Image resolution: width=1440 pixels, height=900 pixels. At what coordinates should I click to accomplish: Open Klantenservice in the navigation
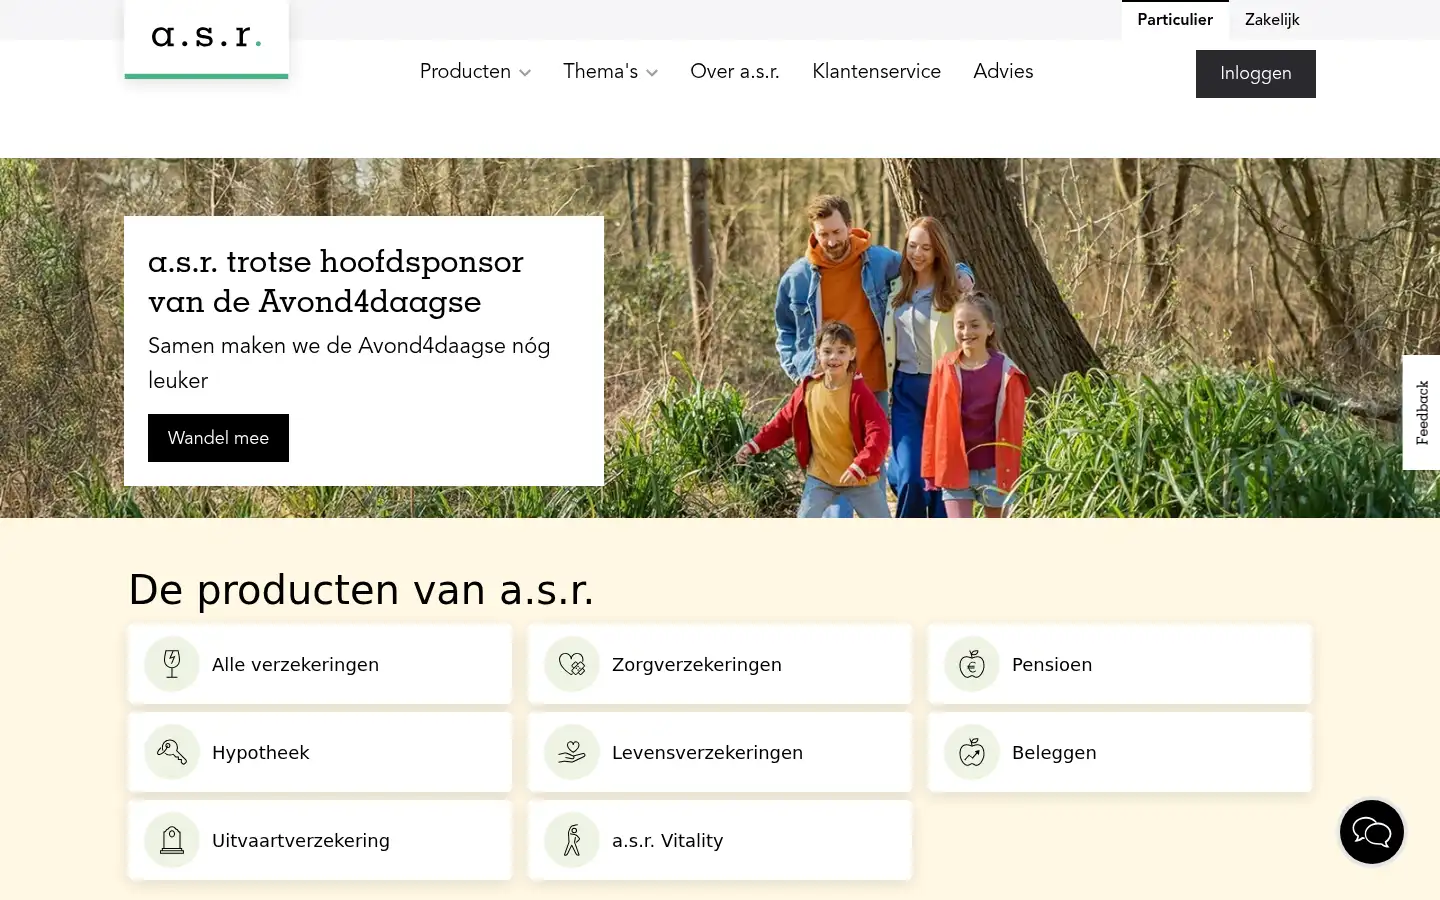[876, 71]
